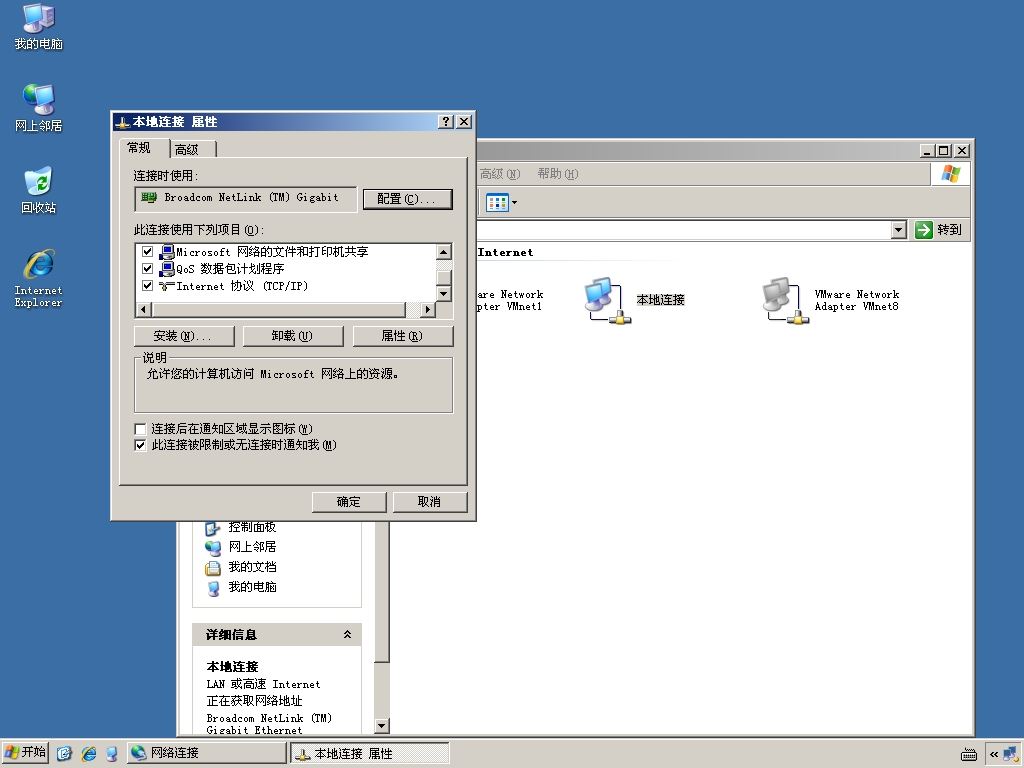Click the 属性(R) button
The image size is (1024, 768).
(x=402, y=336)
